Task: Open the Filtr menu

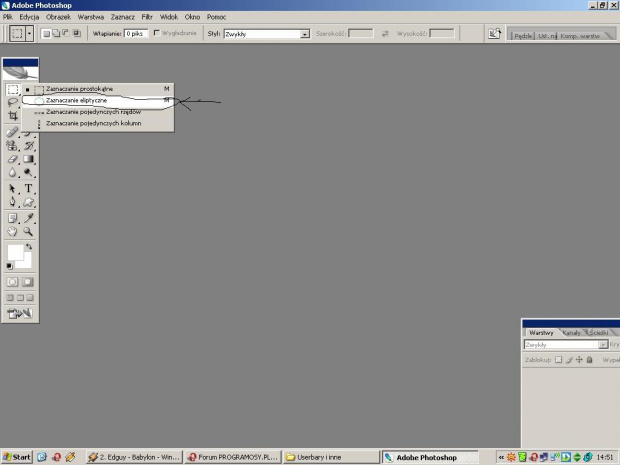Action: [147, 17]
